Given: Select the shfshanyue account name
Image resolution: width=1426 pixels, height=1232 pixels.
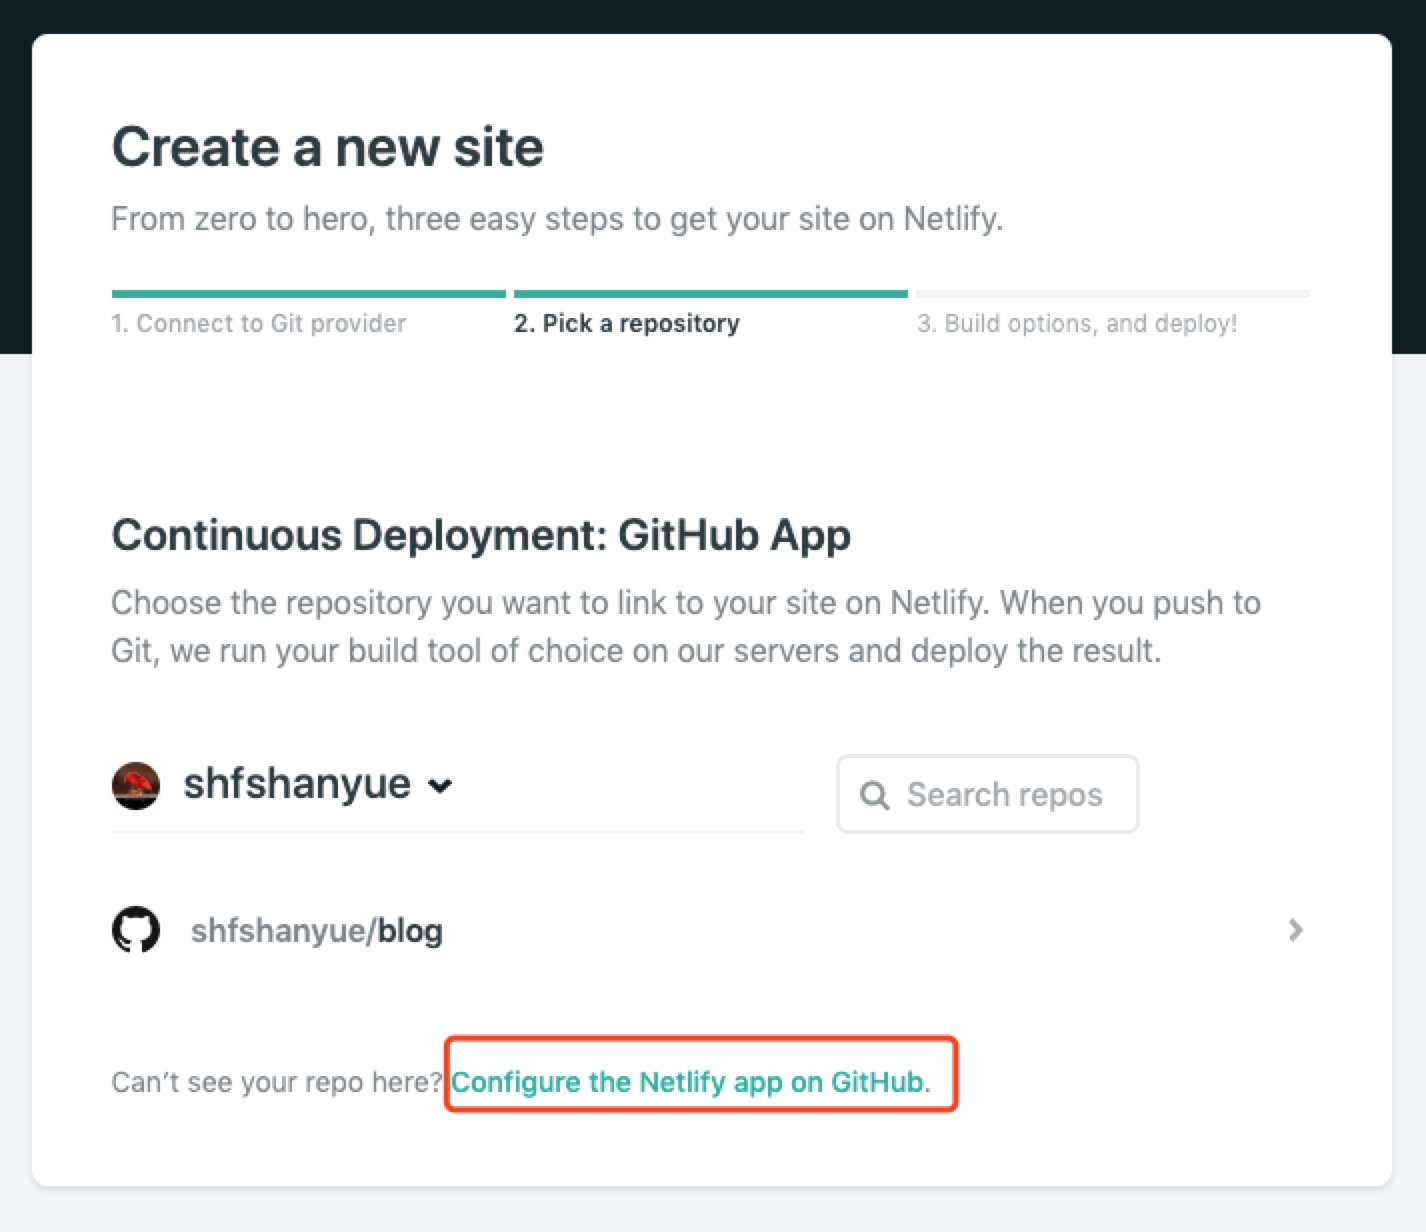Looking at the screenshot, I should [x=297, y=784].
